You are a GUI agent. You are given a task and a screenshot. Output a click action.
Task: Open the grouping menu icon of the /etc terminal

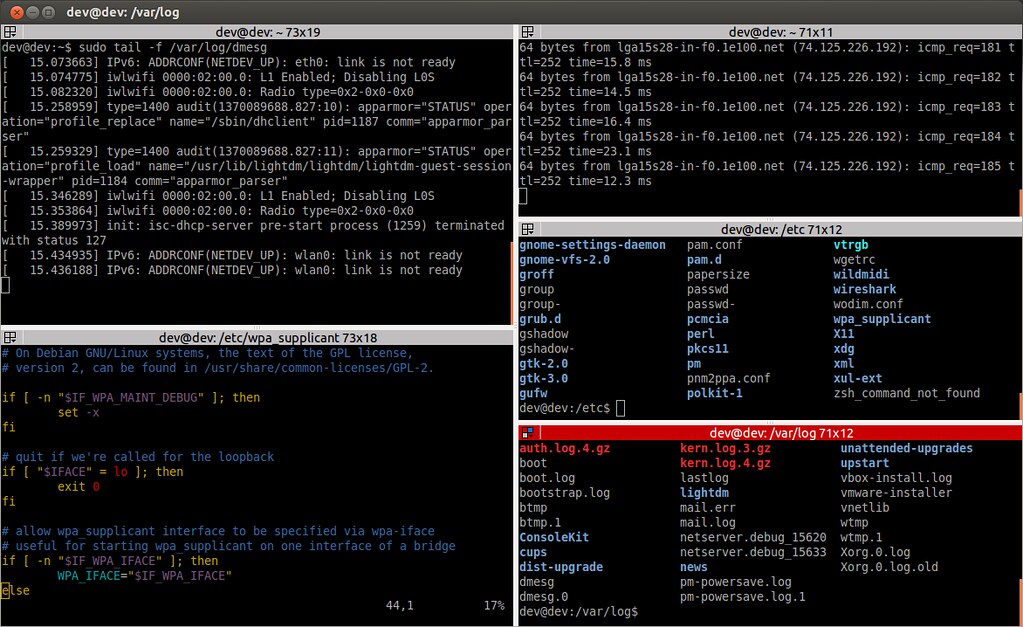pyautogui.click(x=524, y=230)
